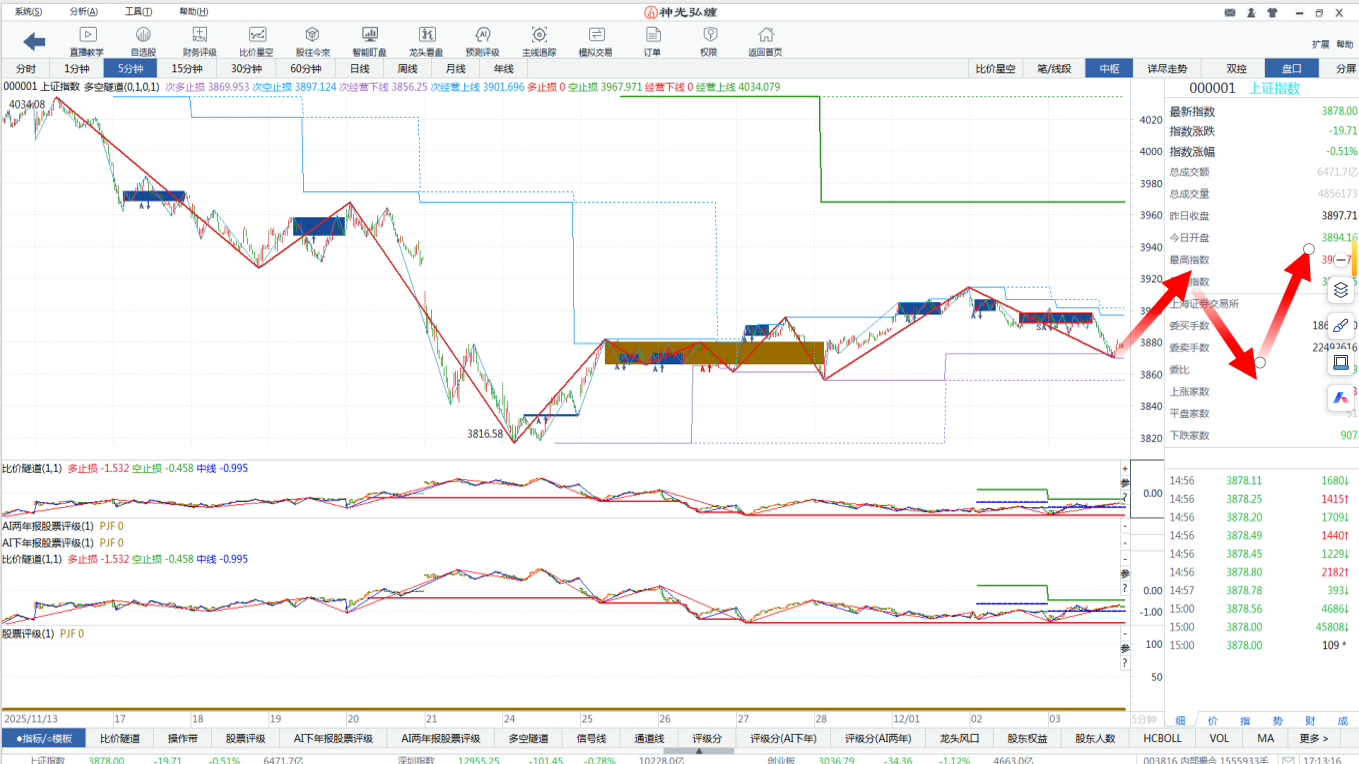Toggle the 盘口 panel button

(x=1291, y=69)
